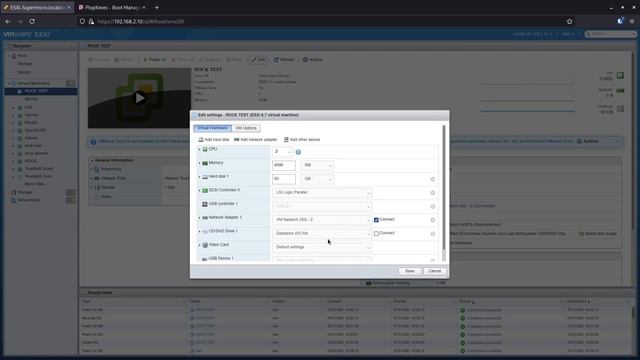Click the ESXi Search box
The image size is (640, 360).
(x=611, y=34)
